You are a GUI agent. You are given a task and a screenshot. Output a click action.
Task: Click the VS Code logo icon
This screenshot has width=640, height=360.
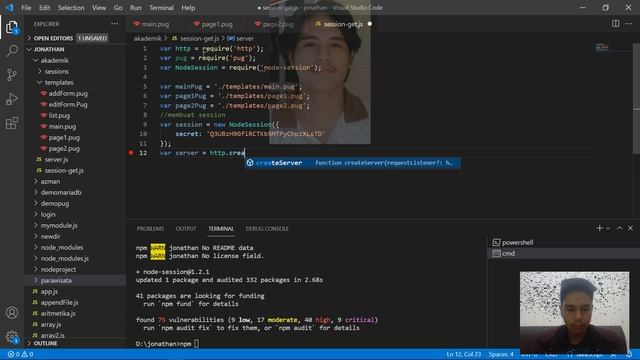tap(9, 7)
